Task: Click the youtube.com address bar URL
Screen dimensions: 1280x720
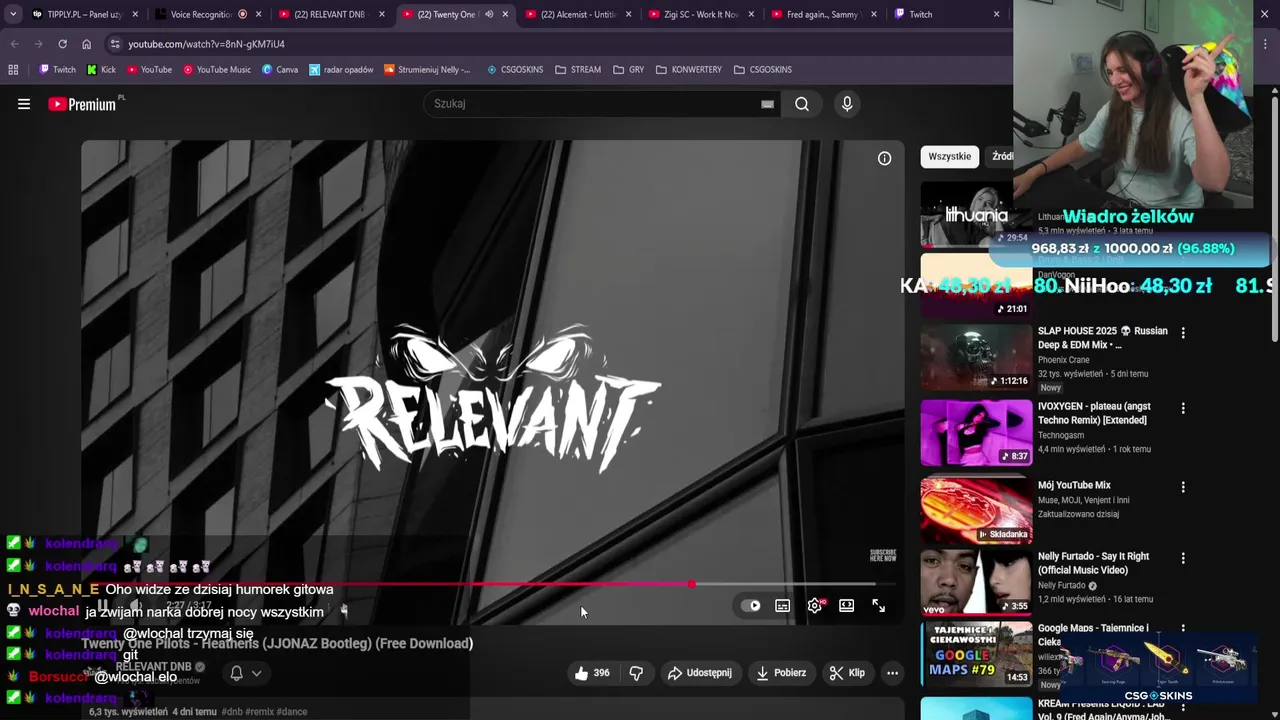Action: [x=206, y=44]
